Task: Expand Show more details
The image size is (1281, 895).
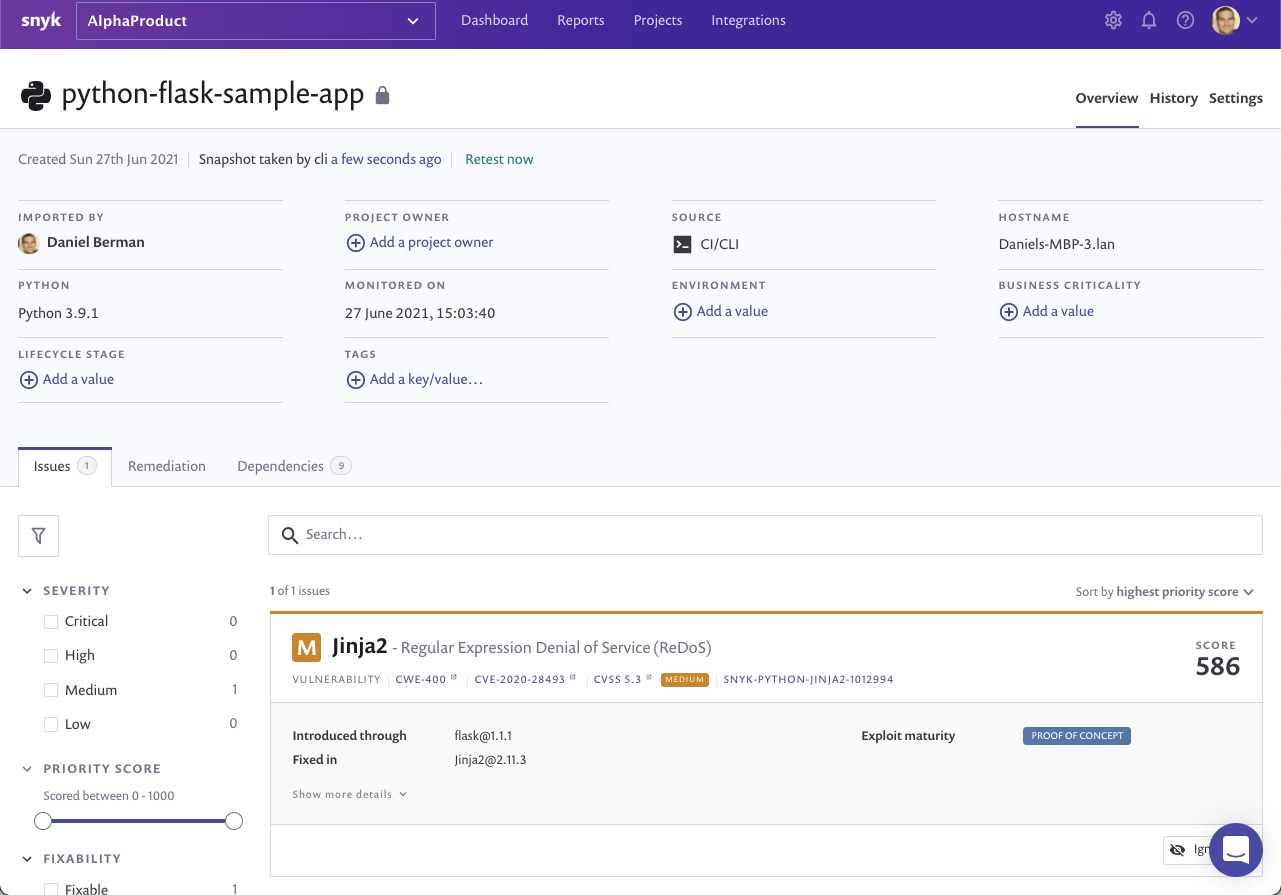Action: pyautogui.click(x=350, y=794)
